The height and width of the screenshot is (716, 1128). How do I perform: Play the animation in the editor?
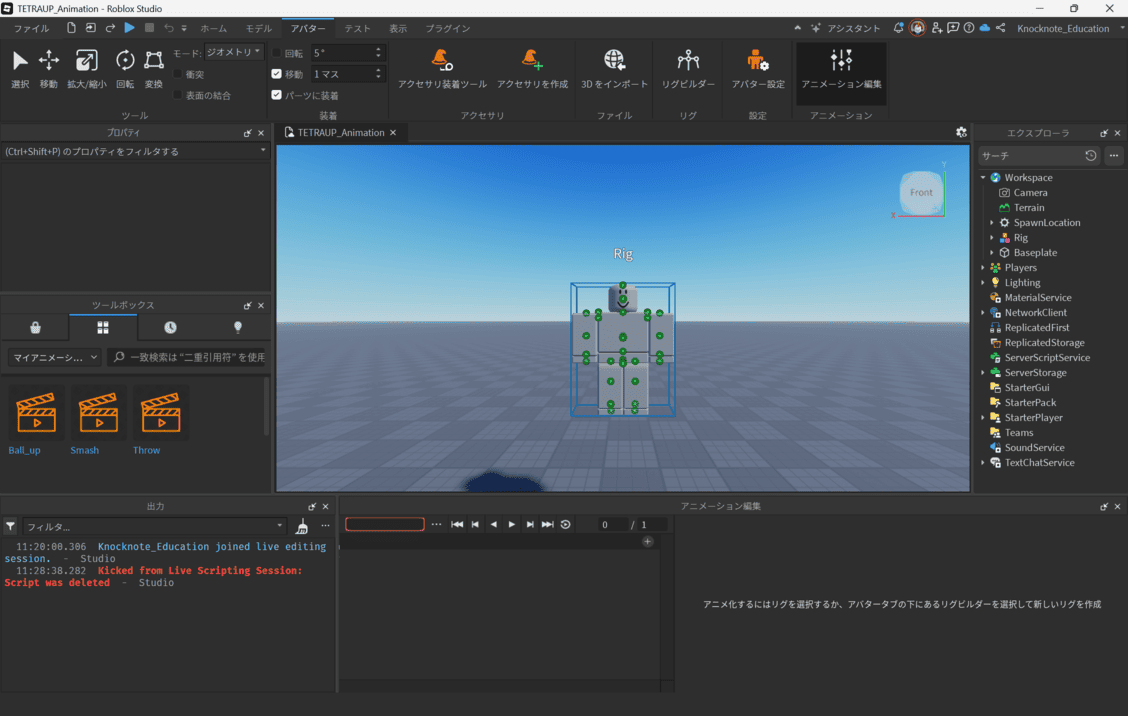tap(511, 525)
